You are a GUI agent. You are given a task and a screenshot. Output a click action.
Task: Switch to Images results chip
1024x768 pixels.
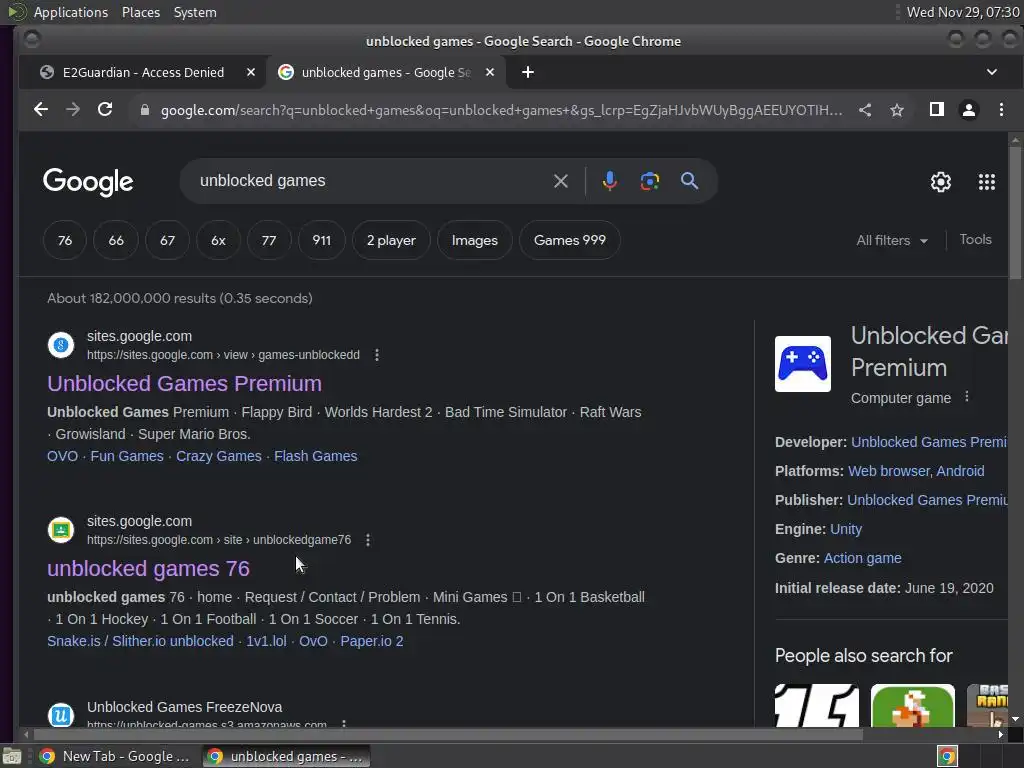tap(475, 240)
